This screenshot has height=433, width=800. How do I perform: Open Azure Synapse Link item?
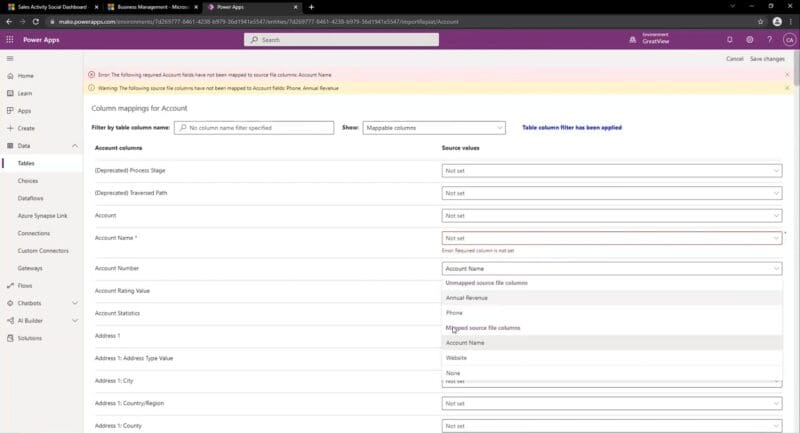point(41,216)
